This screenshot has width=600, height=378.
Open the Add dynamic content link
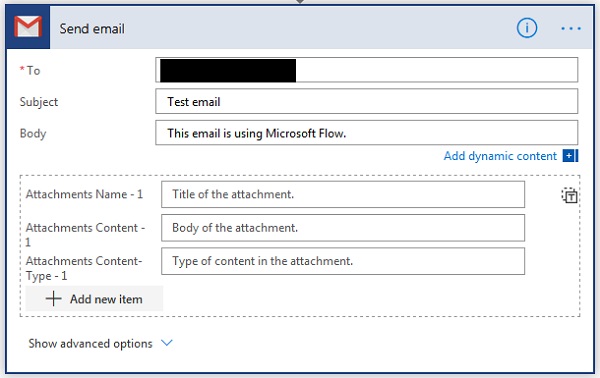point(500,156)
